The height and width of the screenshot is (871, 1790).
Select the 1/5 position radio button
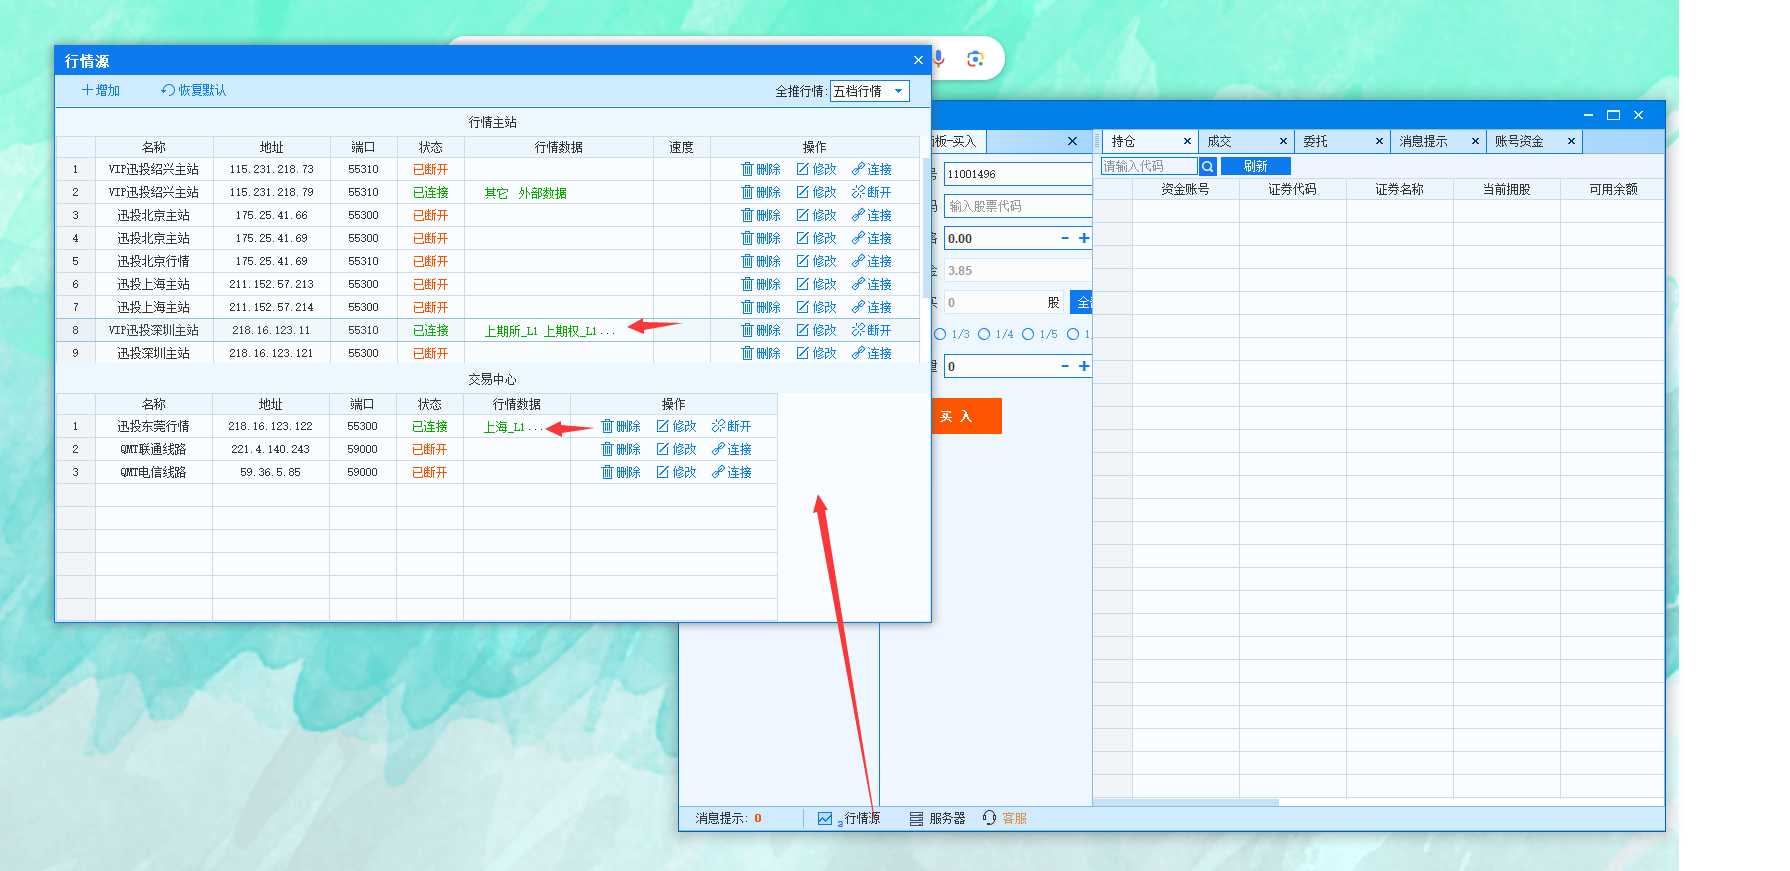(1028, 334)
